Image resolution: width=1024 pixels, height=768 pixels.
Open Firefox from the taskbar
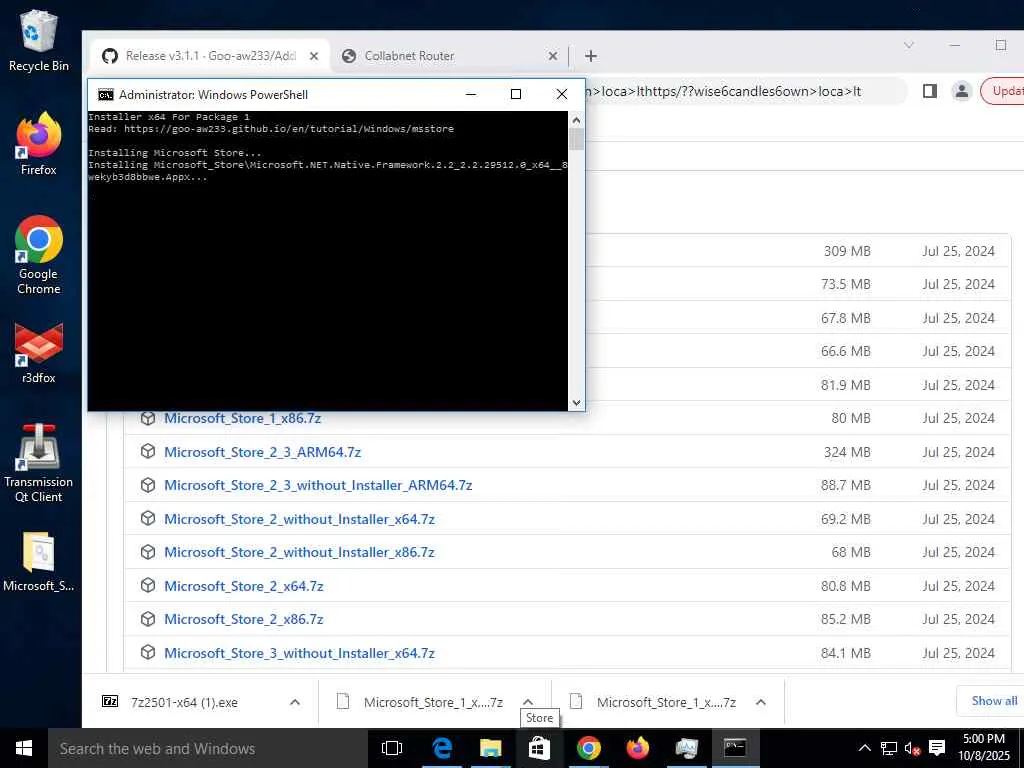637,748
